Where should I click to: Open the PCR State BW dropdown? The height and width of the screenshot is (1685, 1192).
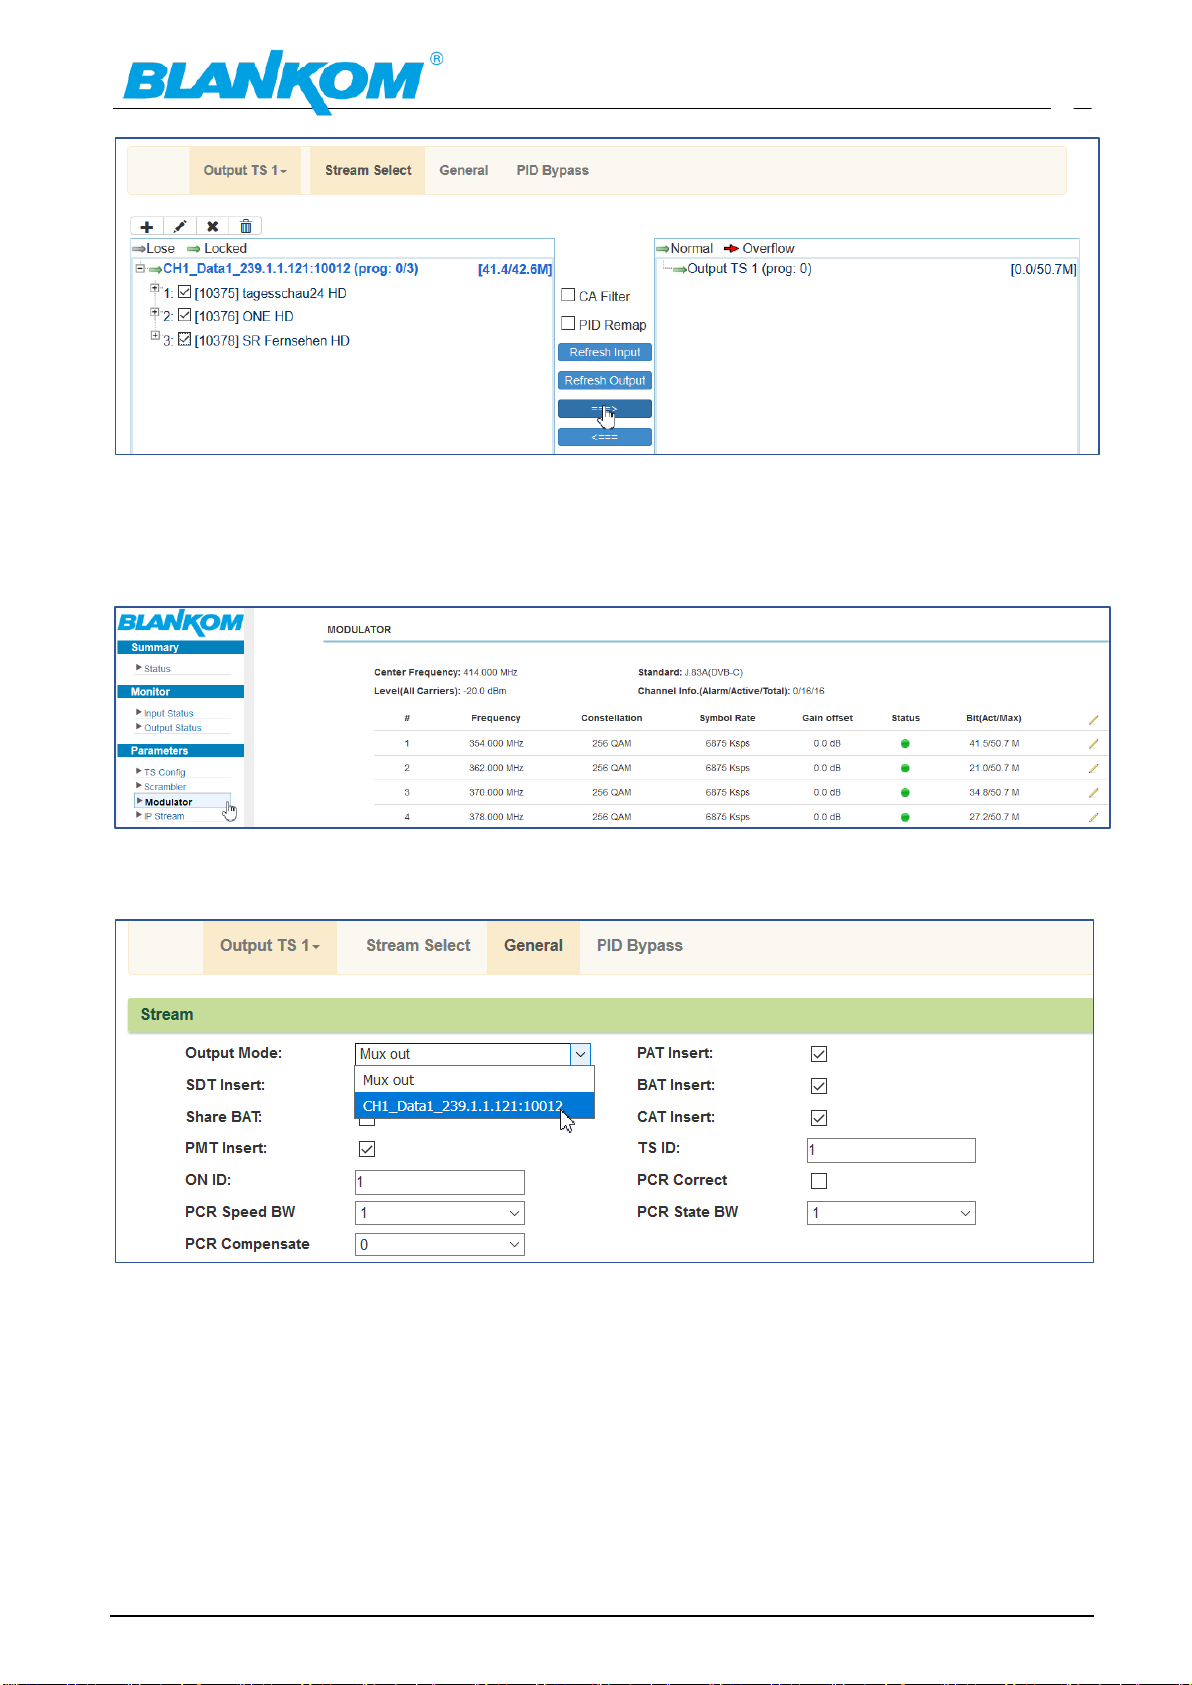click(891, 1213)
